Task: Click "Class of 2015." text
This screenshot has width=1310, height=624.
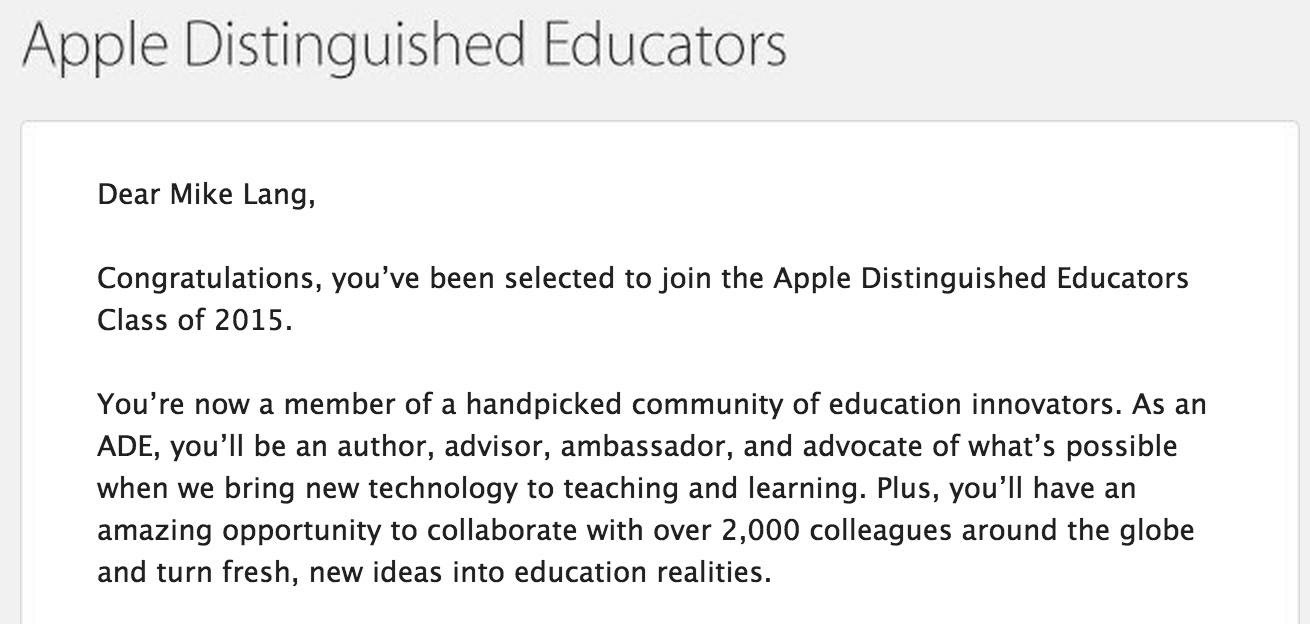Action: coord(195,323)
